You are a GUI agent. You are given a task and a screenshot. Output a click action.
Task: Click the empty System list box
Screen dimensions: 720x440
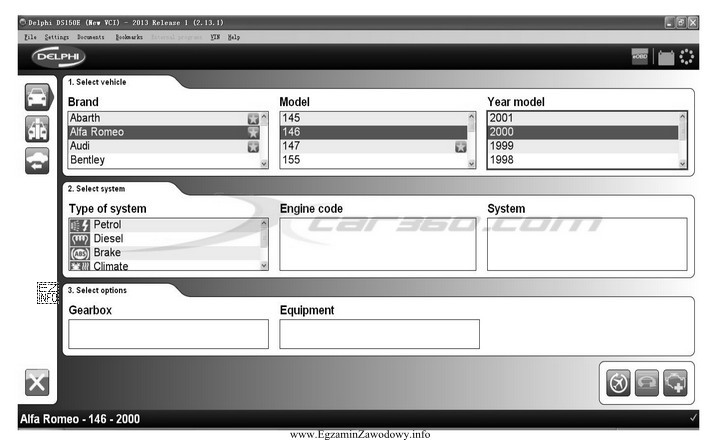click(x=587, y=244)
